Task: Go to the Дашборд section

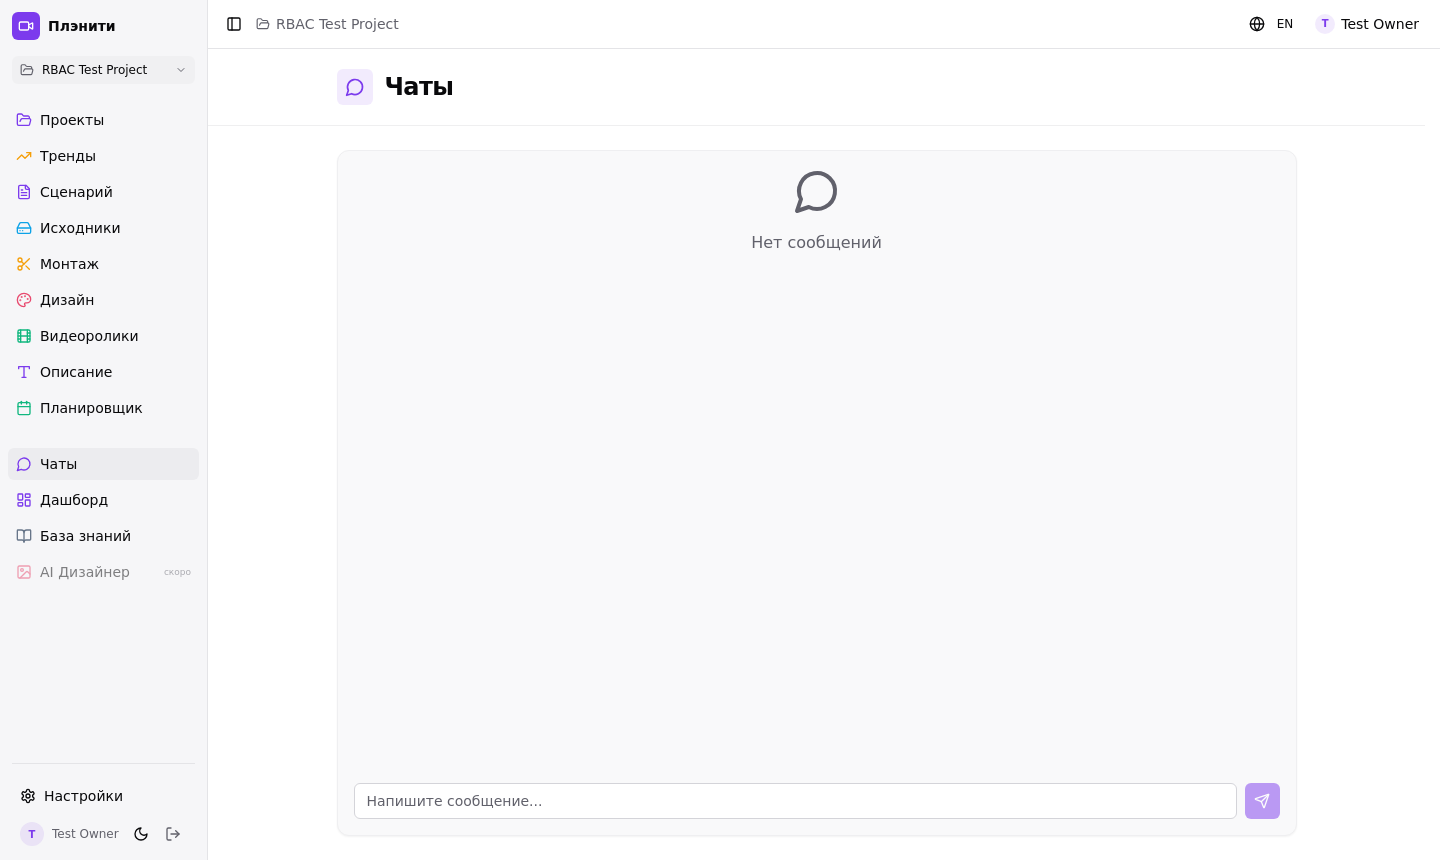Action: pos(74,500)
